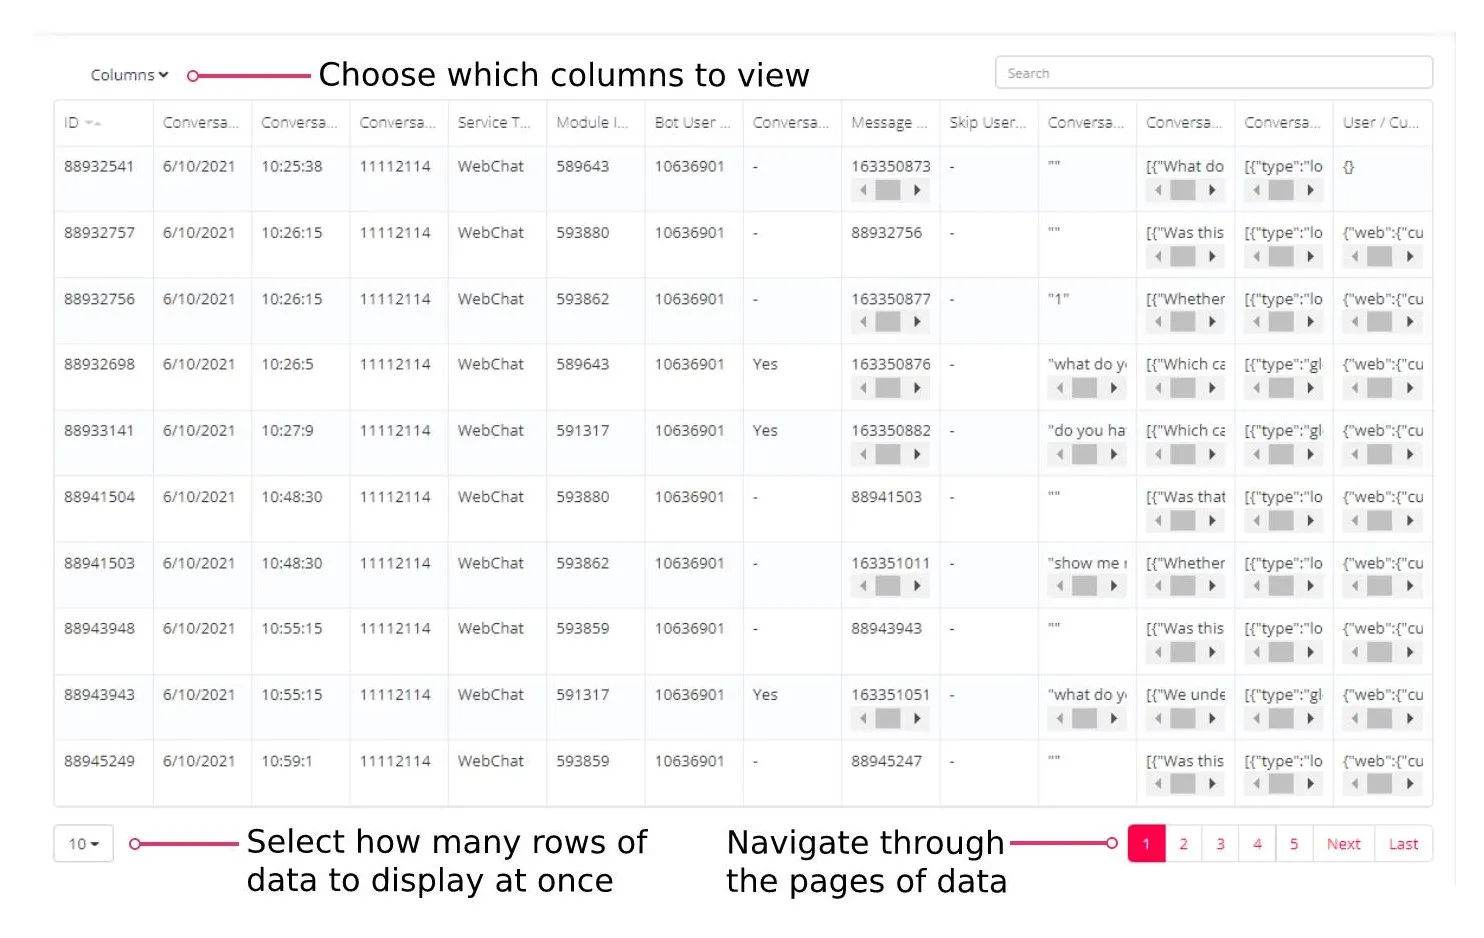Click the left scroll arrow under message 163350882
This screenshot has width=1484, height=938.
tap(863, 454)
